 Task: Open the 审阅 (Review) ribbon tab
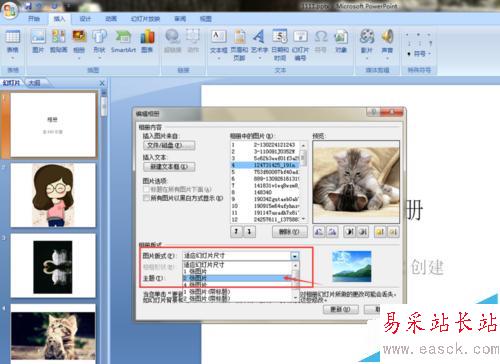pyautogui.click(x=180, y=19)
